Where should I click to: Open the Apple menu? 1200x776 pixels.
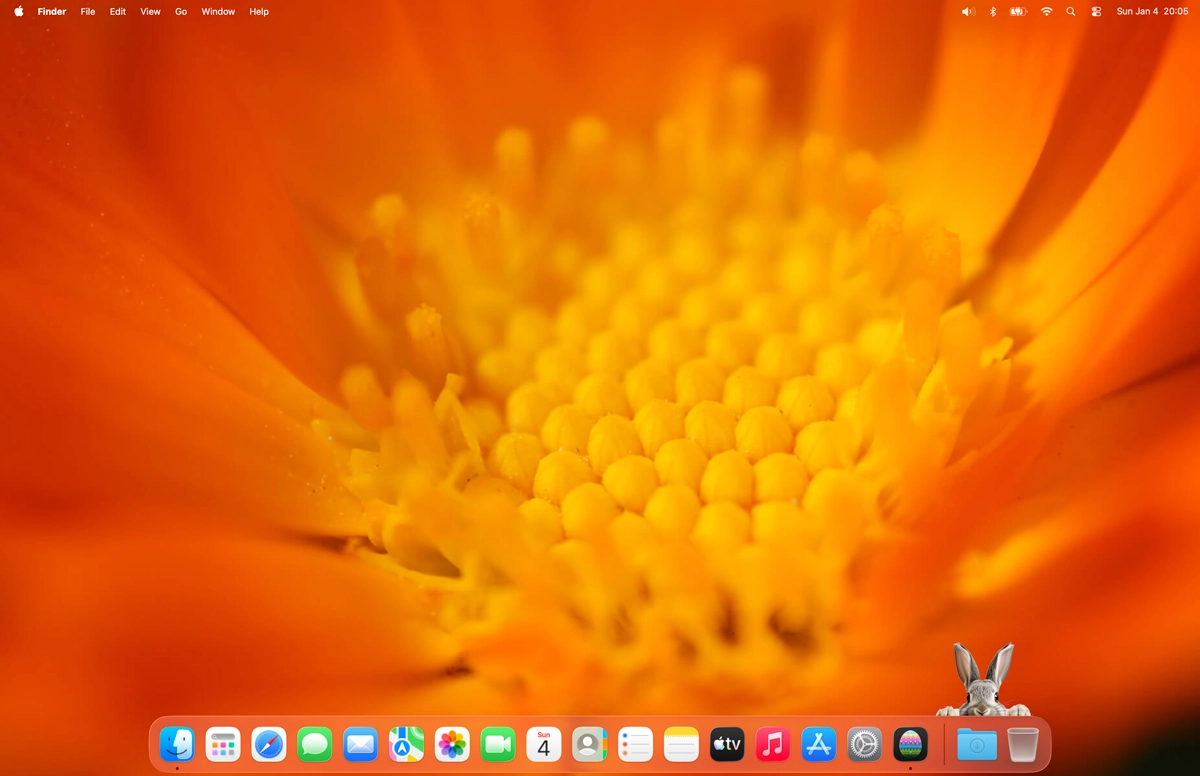click(x=19, y=12)
